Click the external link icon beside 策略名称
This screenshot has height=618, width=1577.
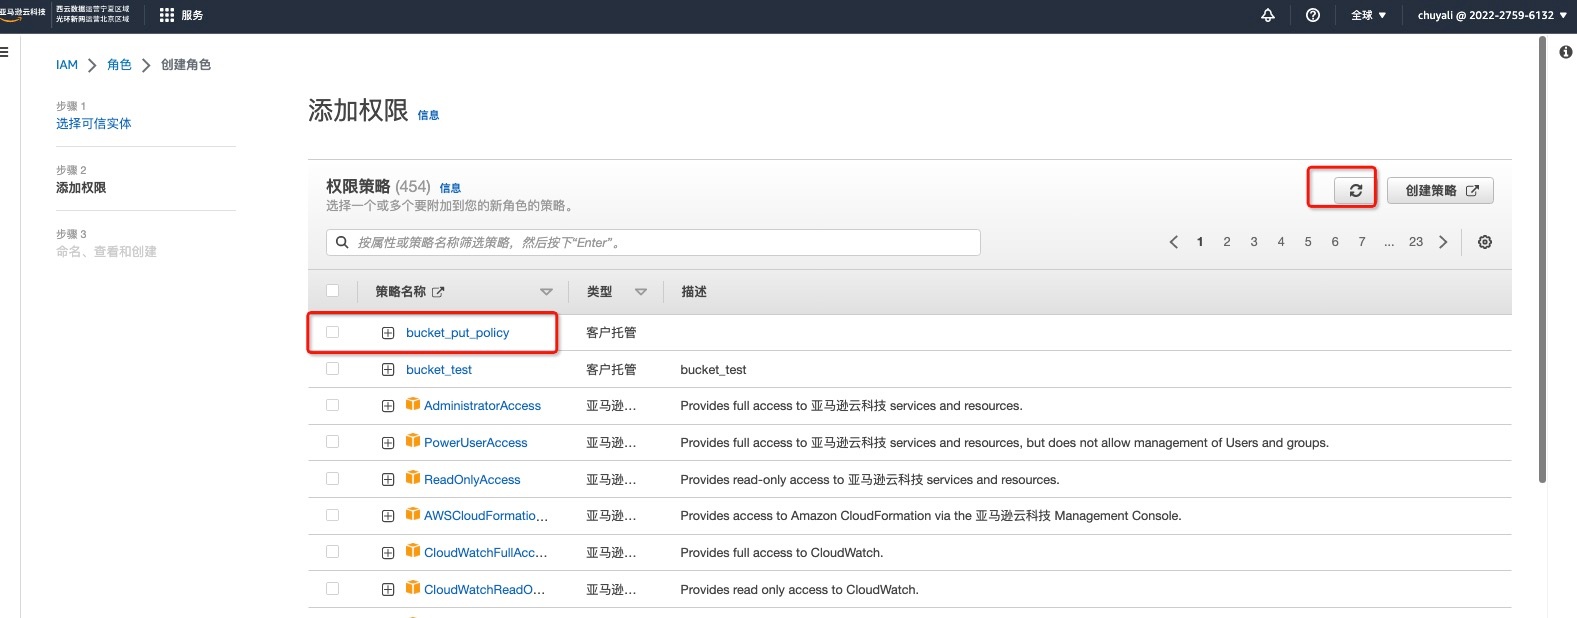438,292
